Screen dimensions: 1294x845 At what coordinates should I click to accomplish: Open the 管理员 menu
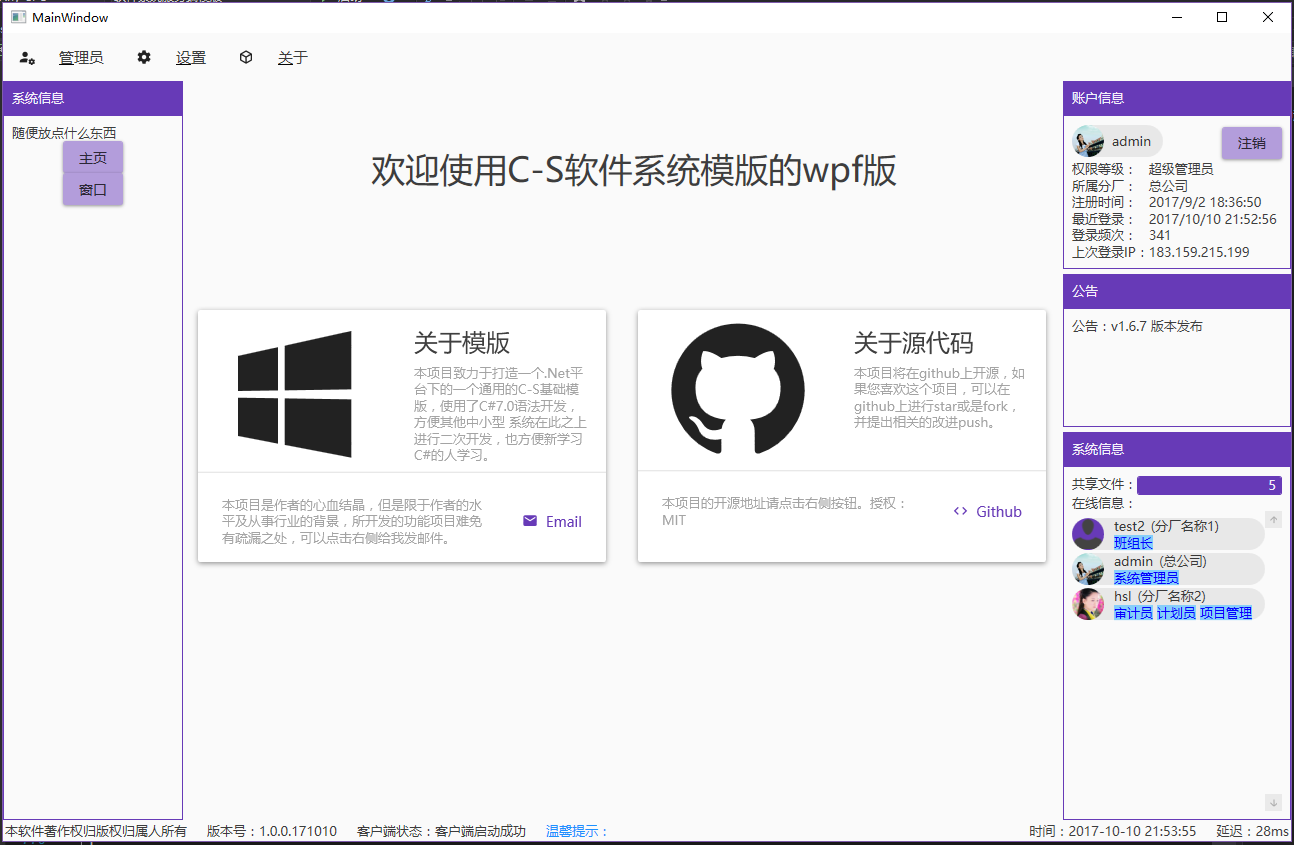click(x=81, y=58)
